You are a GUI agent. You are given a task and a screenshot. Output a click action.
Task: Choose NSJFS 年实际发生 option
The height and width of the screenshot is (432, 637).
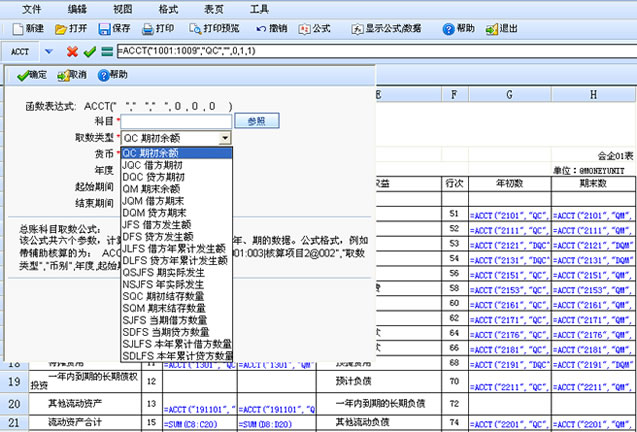[x=177, y=284]
